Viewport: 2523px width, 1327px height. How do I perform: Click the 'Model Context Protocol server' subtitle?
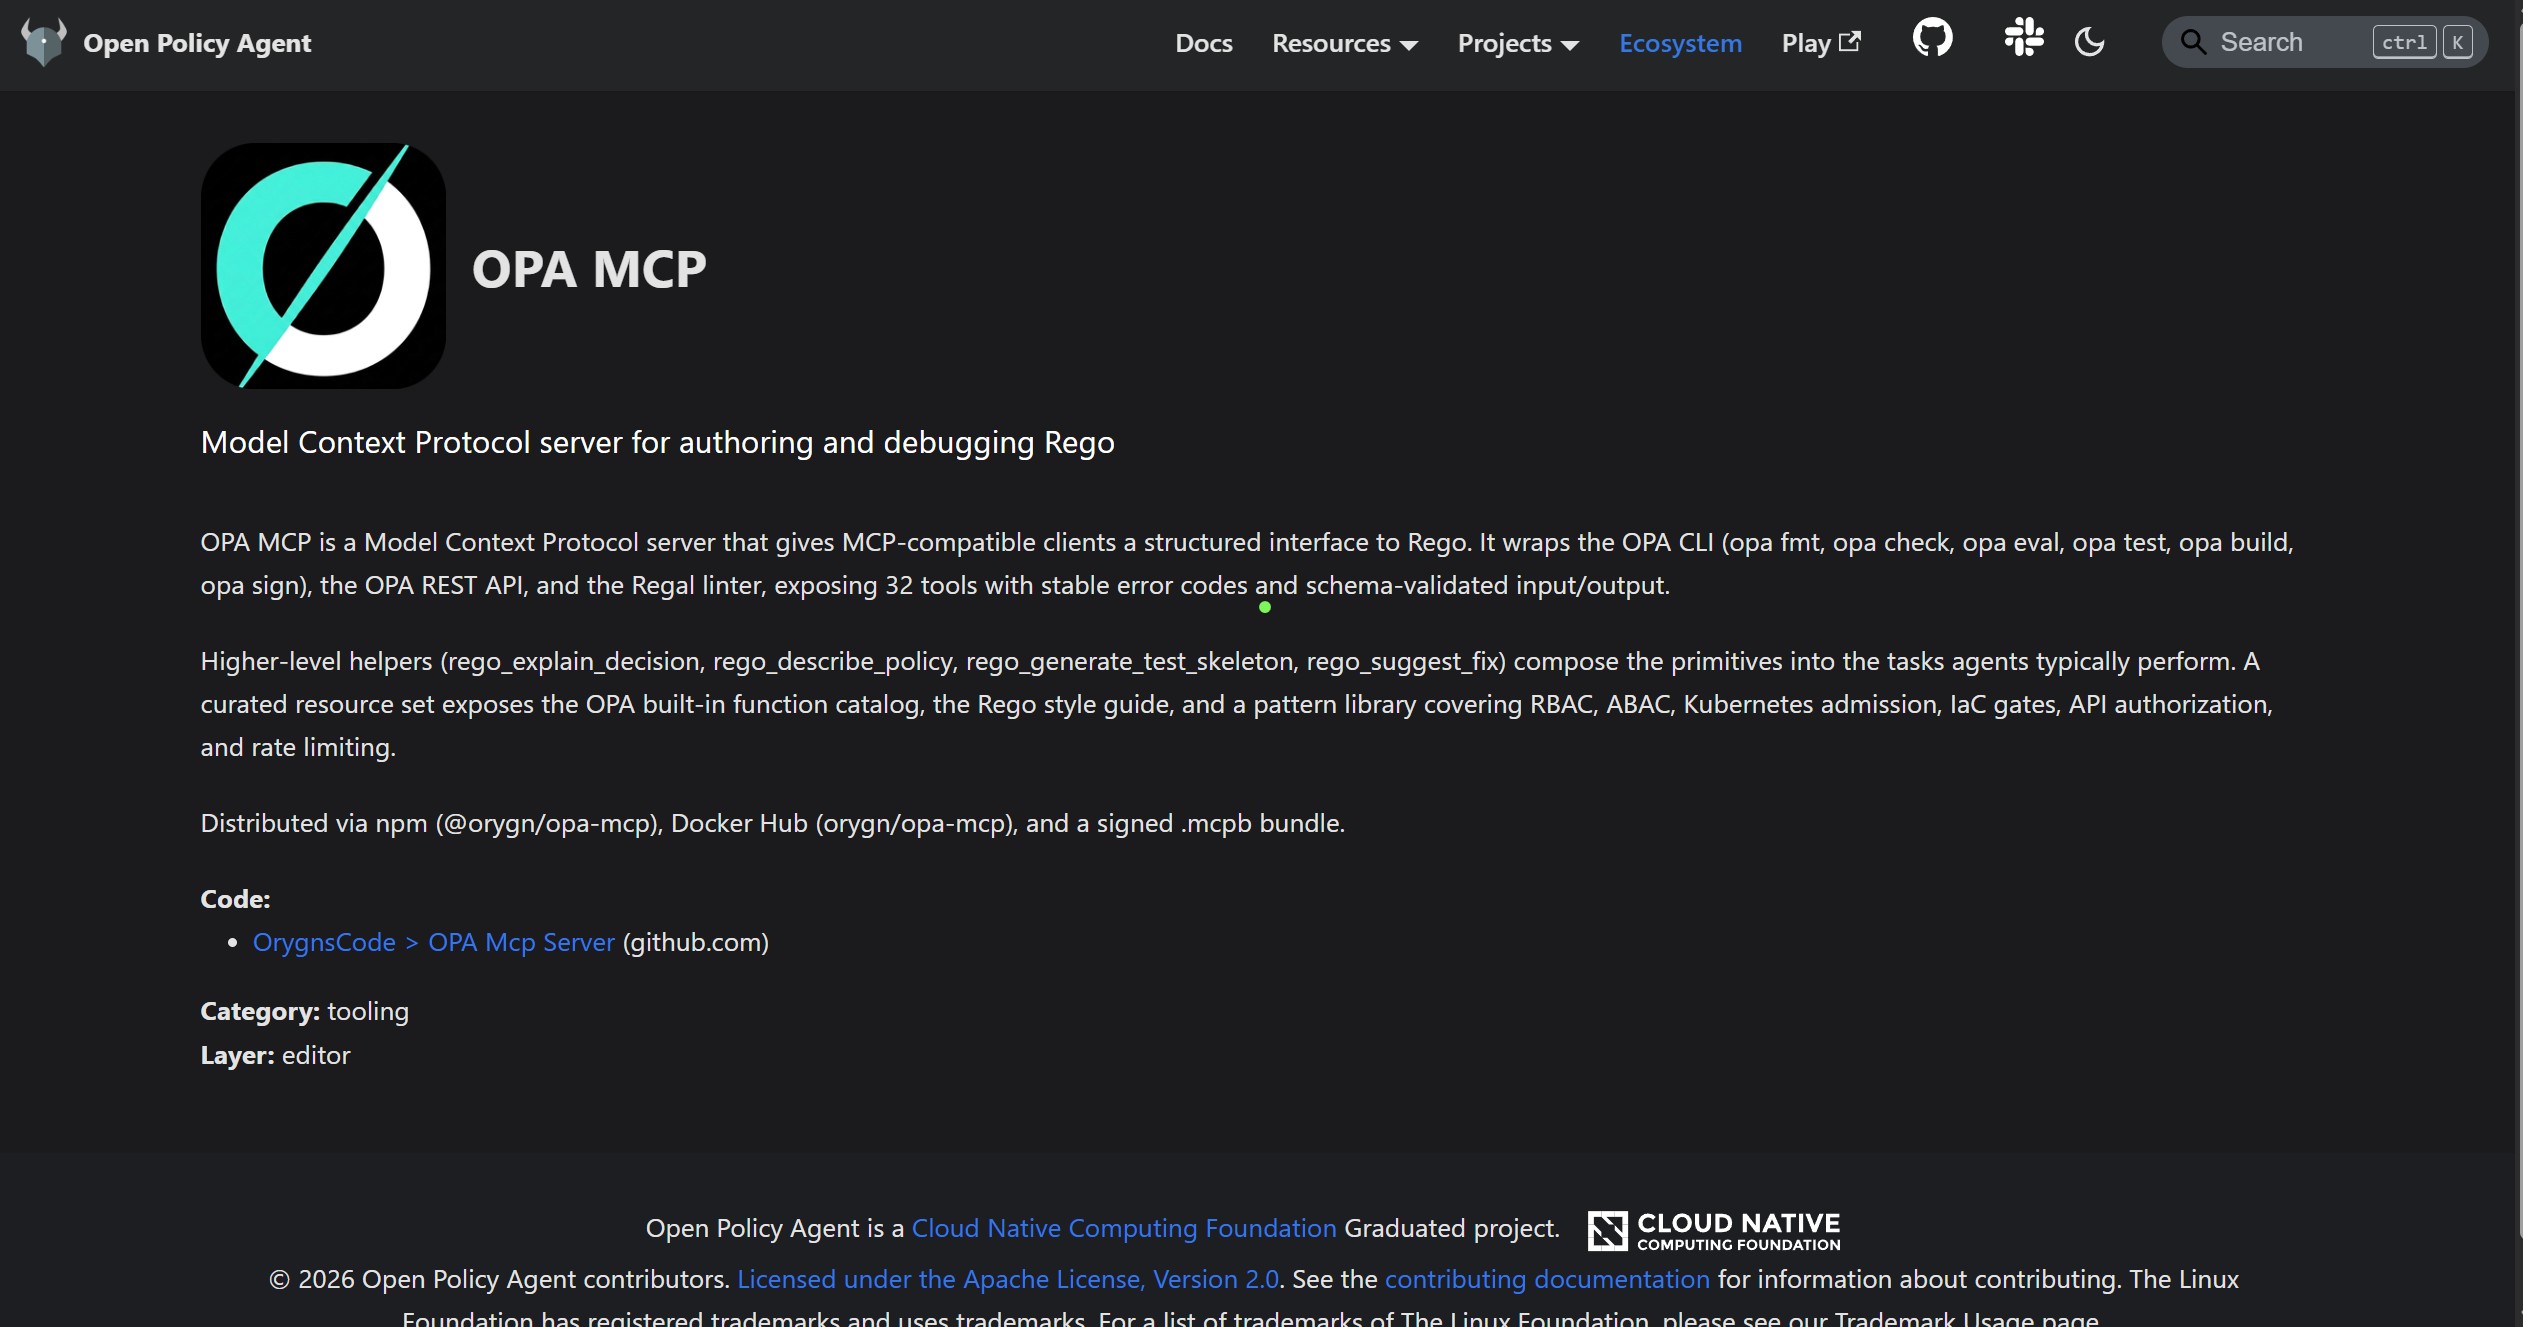coord(658,442)
